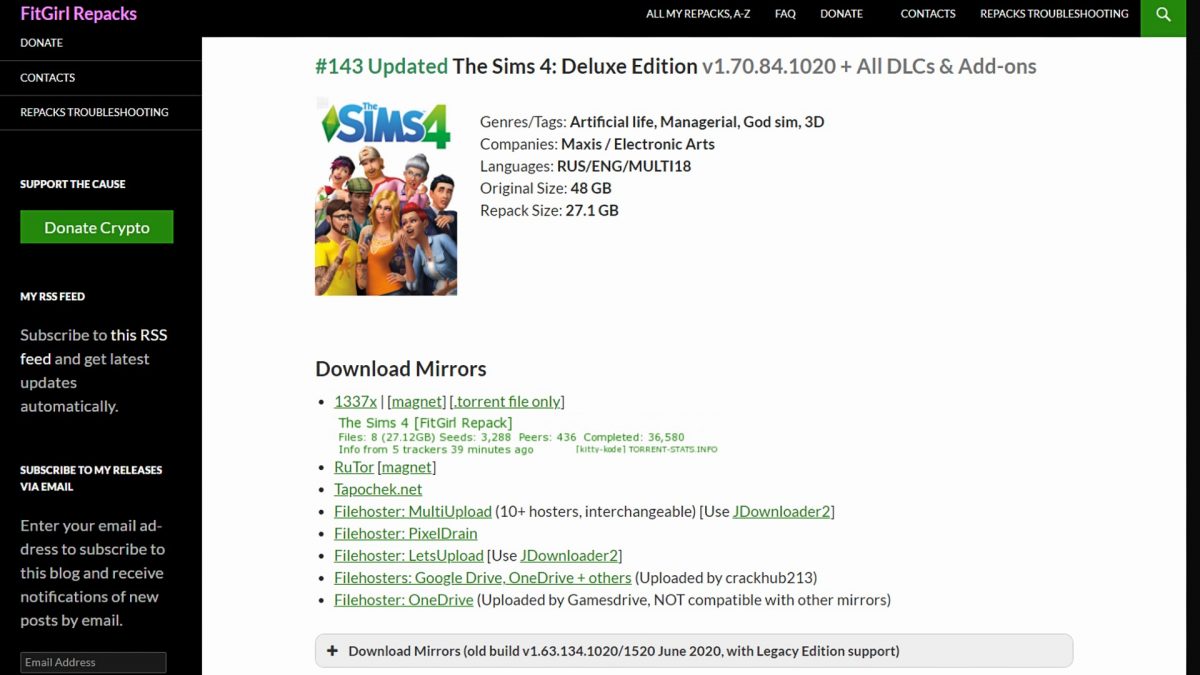Viewport: 1200px width, 675px height.
Task: Select Filehoster: MultiUpload link
Action: 413,511
